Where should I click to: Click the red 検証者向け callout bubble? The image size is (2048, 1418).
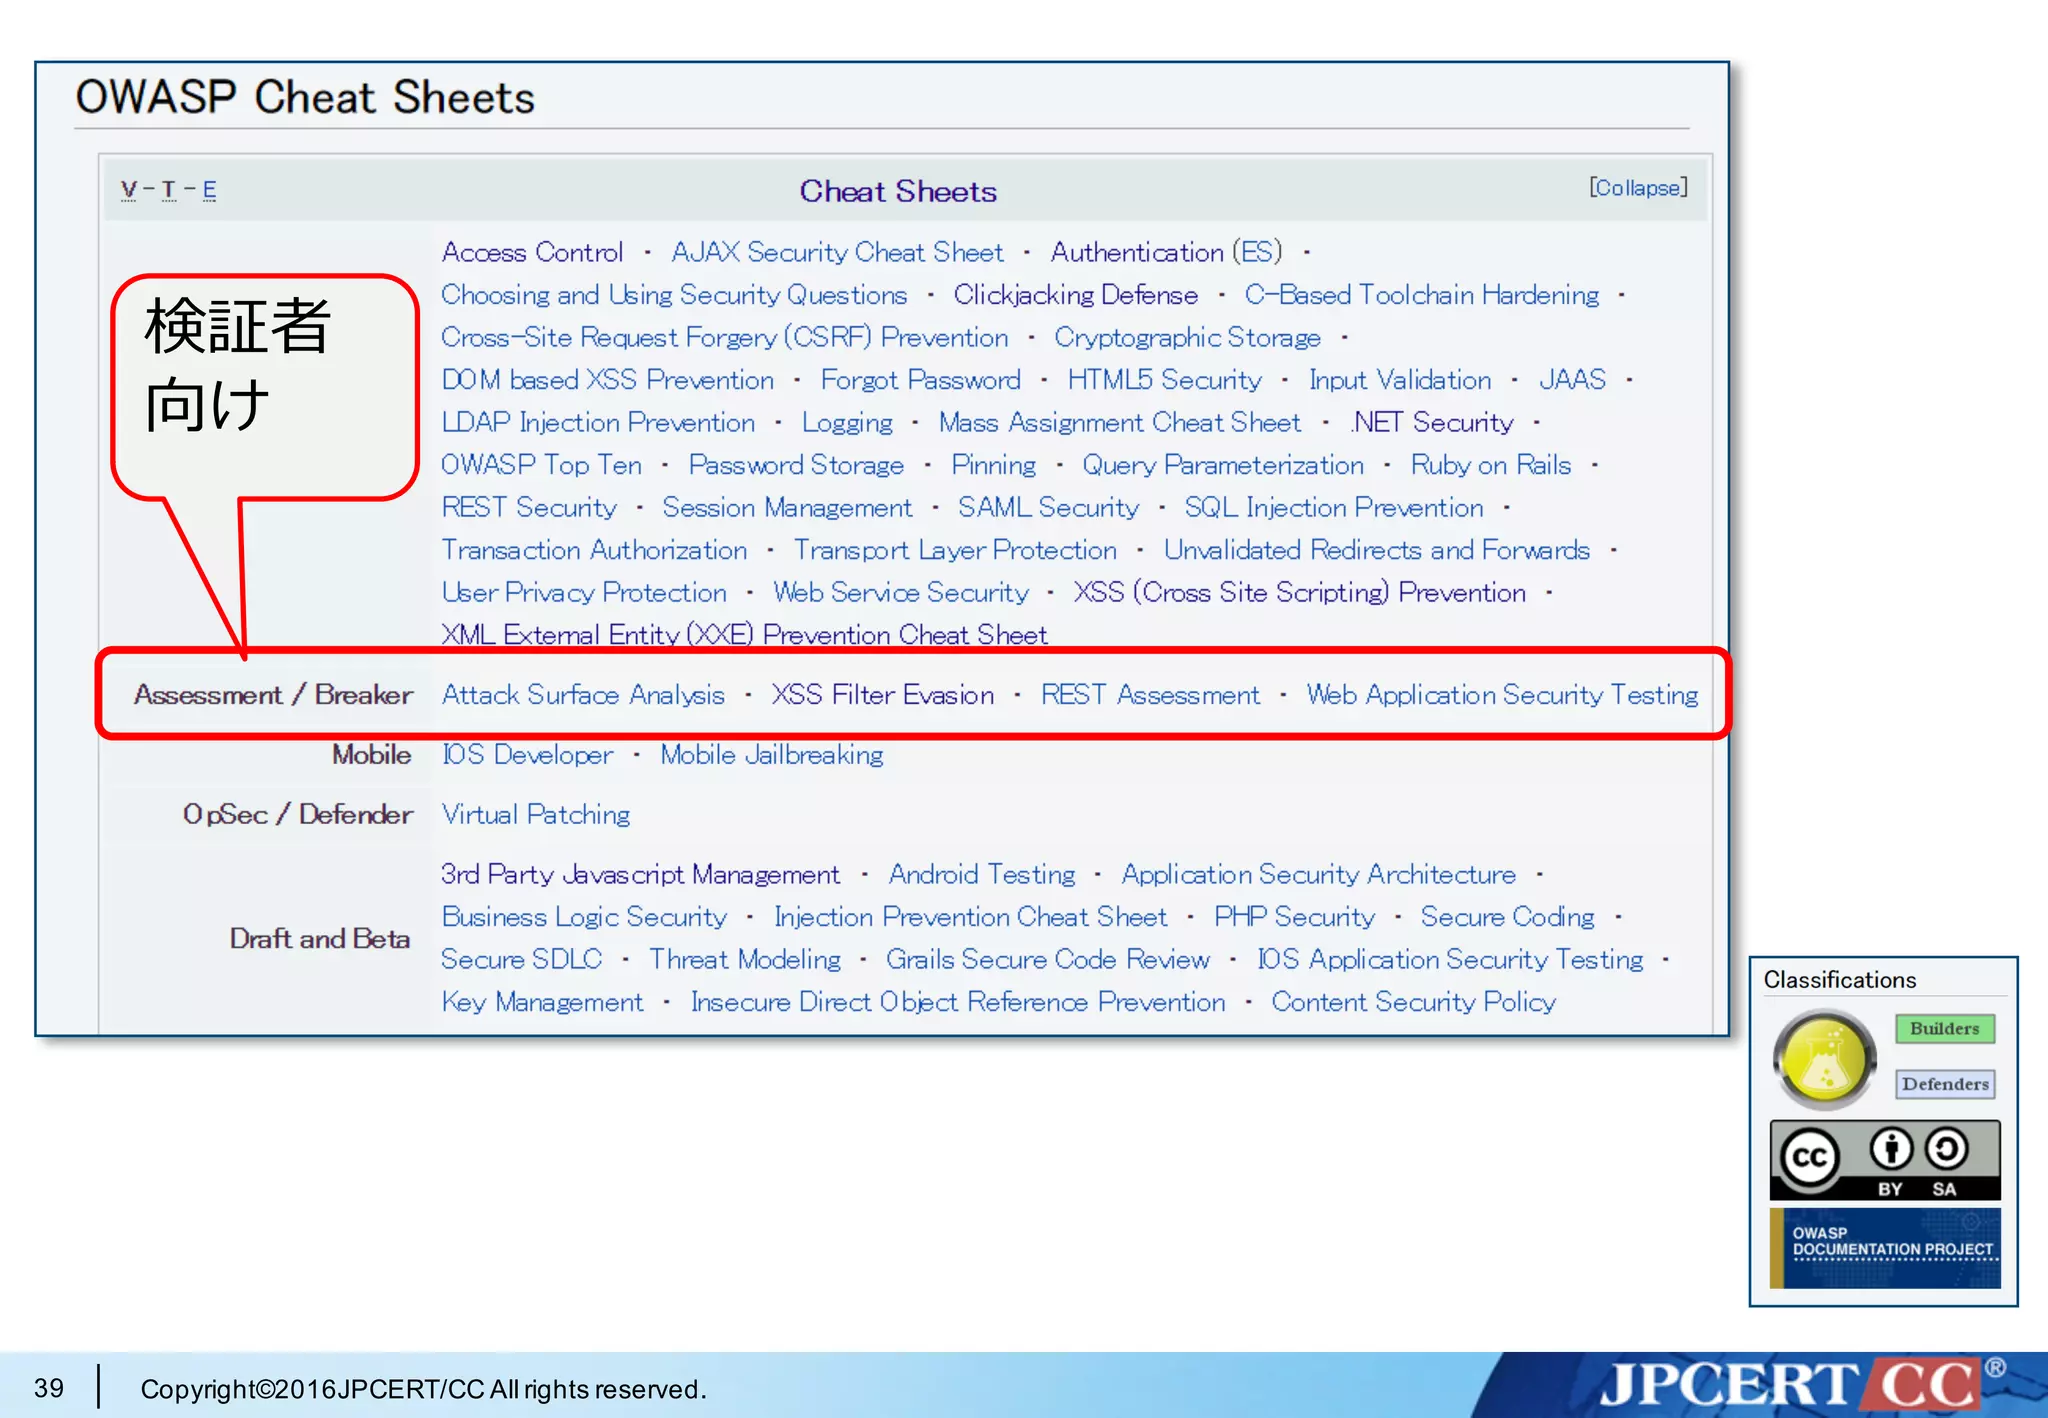(262, 385)
